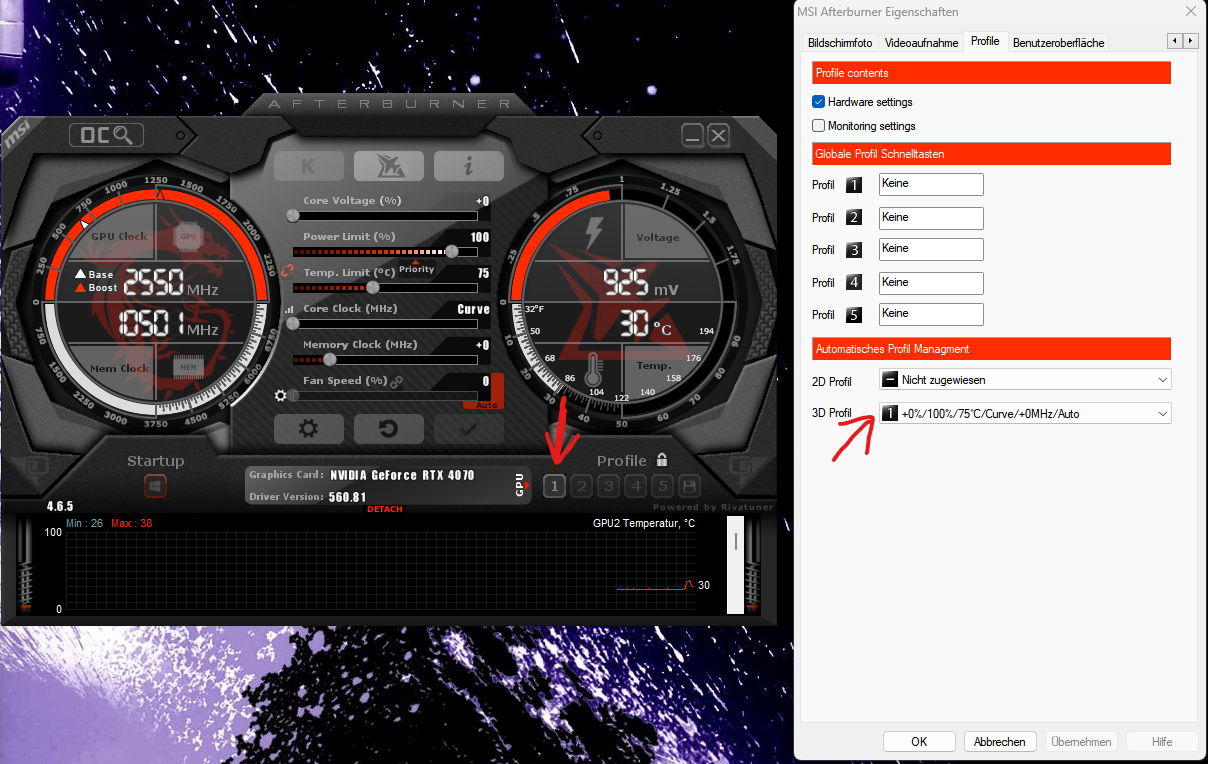1208x764 pixels.
Task: Toggle the power/temp limit link icon
Action: [x=288, y=270]
